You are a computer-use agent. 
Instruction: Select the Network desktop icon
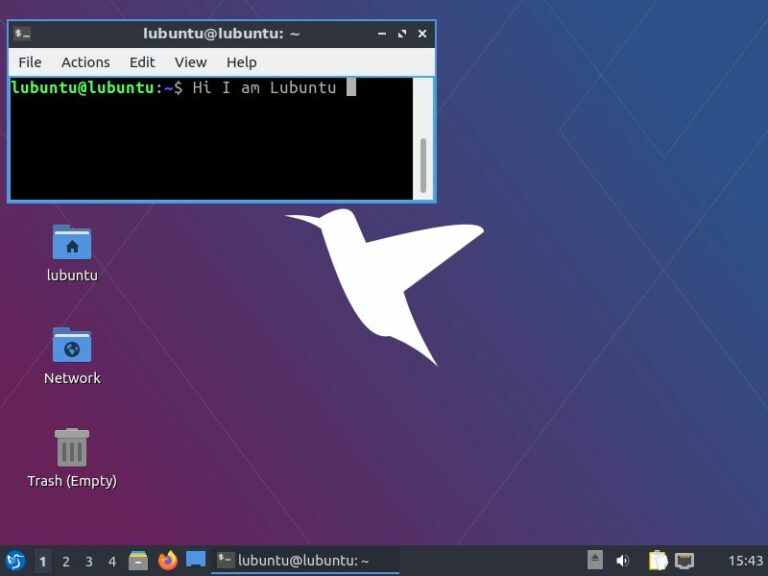pyautogui.click(x=72, y=356)
